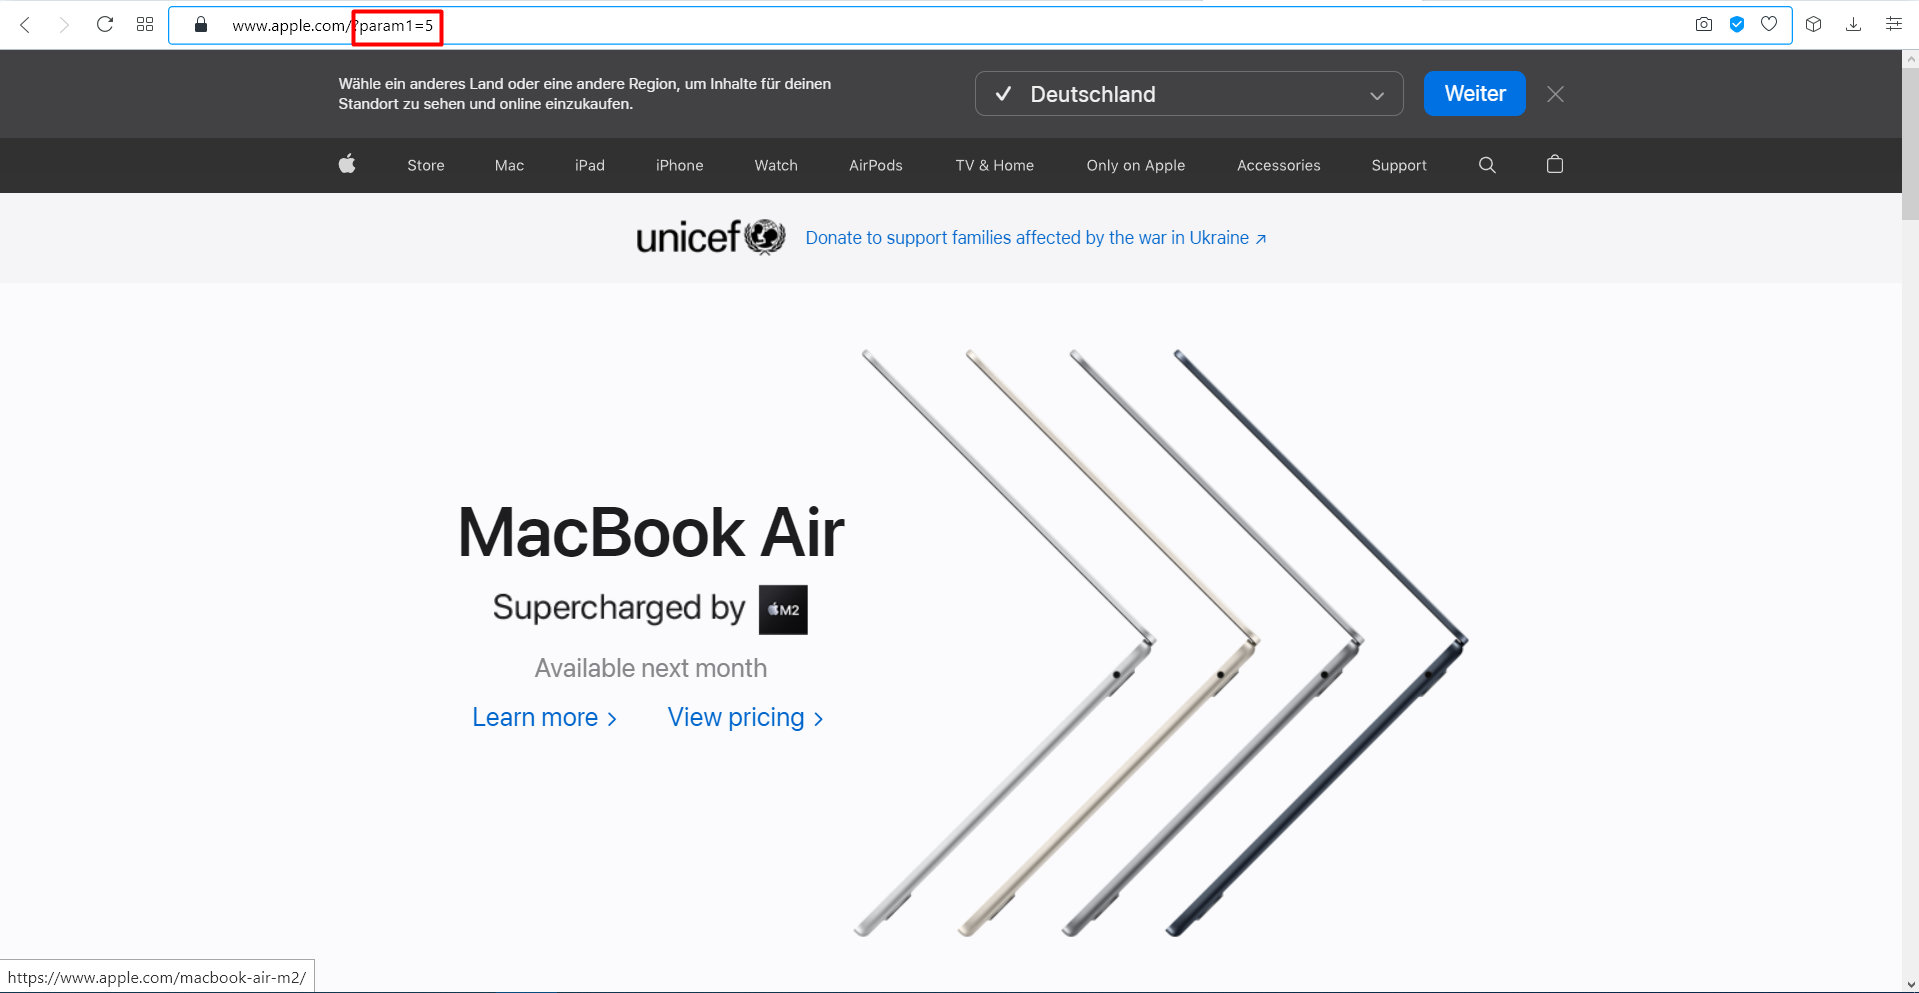The height and width of the screenshot is (993, 1919).
Task: Click the Ukraine donation link
Action: point(1036,238)
